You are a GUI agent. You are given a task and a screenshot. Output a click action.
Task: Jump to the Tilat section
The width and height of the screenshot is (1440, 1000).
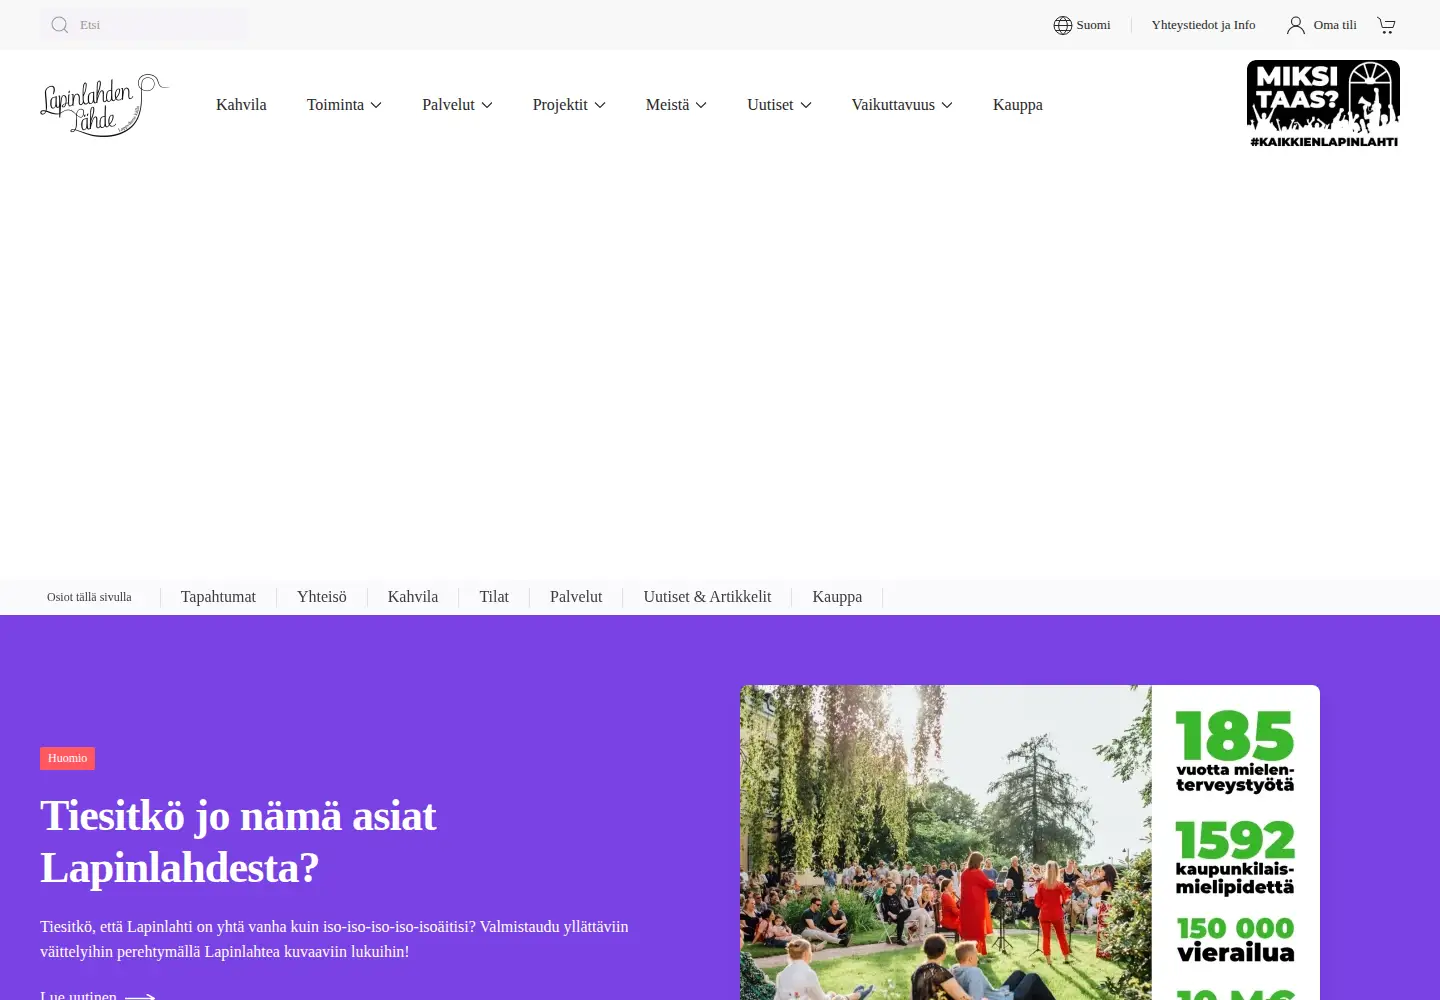pyautogui.click(x=494, y=597)
